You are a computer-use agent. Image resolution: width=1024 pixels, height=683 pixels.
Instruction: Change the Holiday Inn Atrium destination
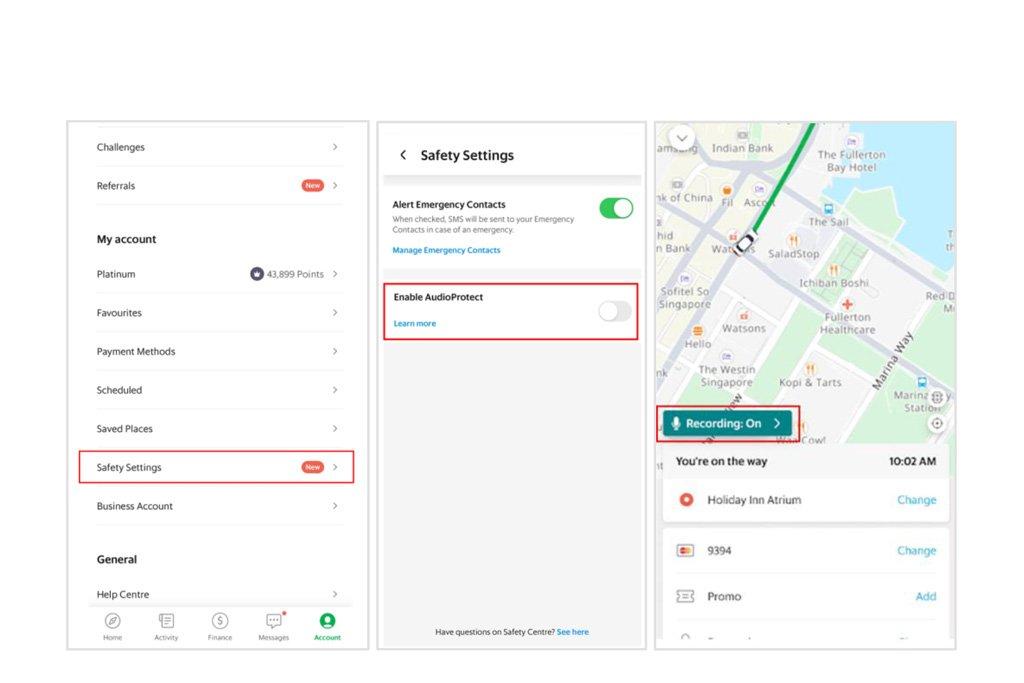click(916, 500)
